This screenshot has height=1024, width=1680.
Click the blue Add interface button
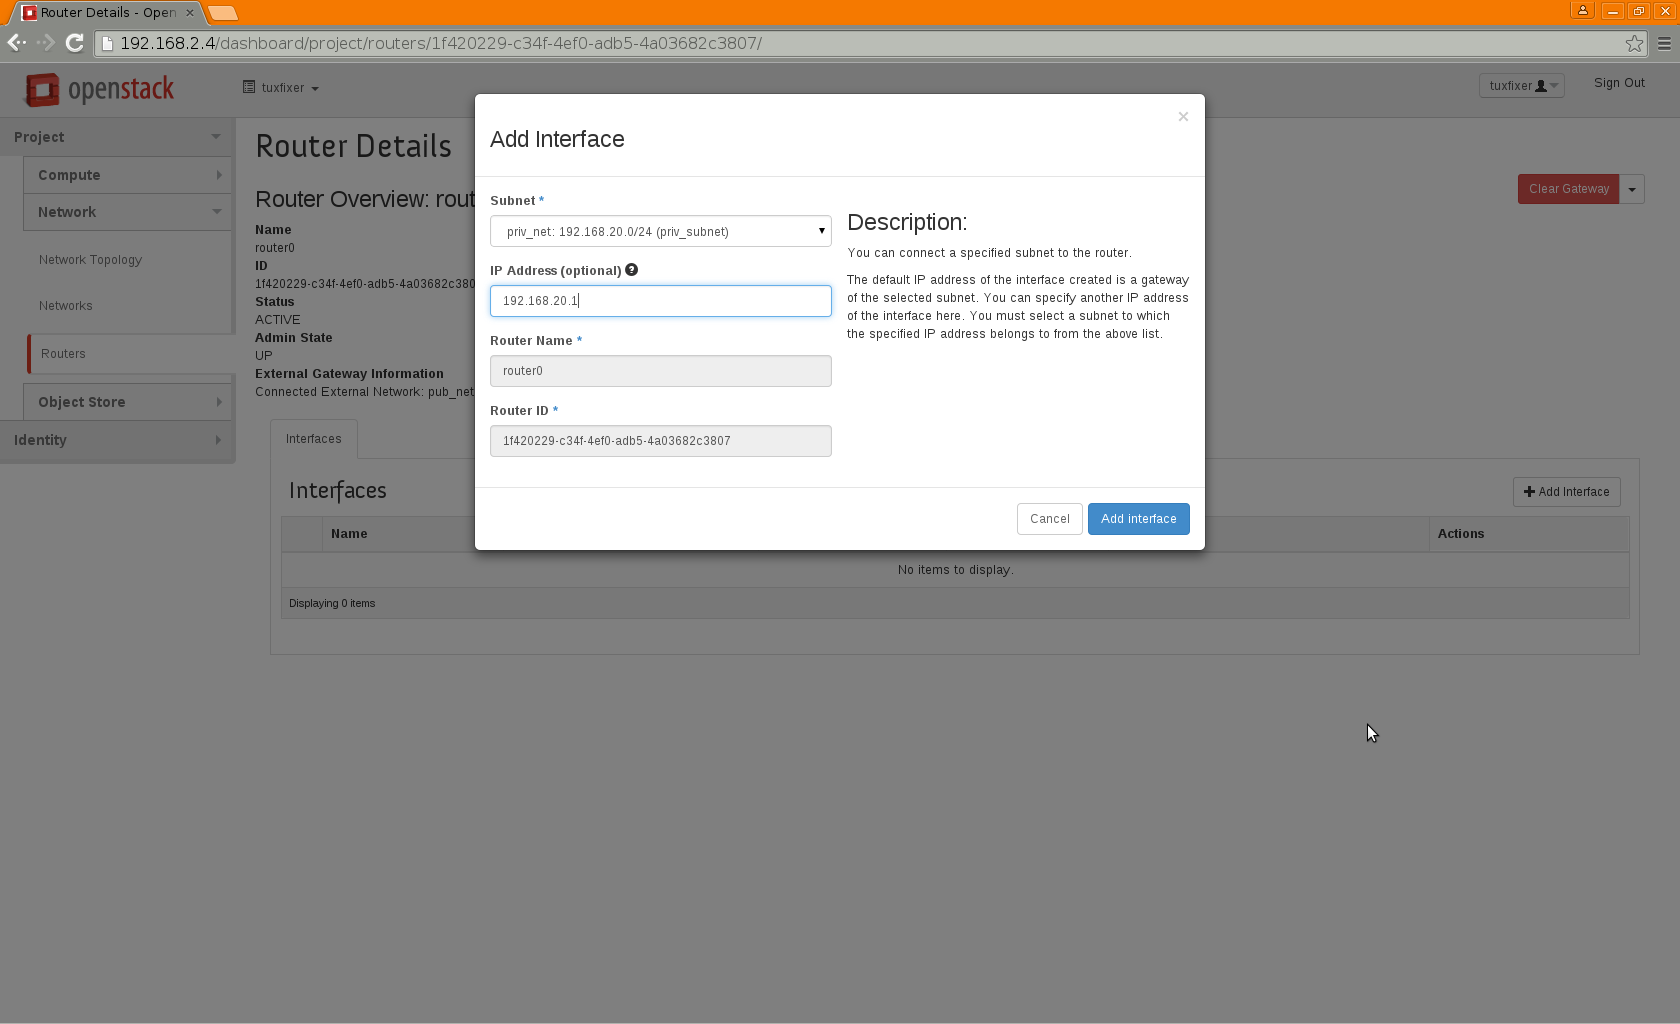point(1138,519)
